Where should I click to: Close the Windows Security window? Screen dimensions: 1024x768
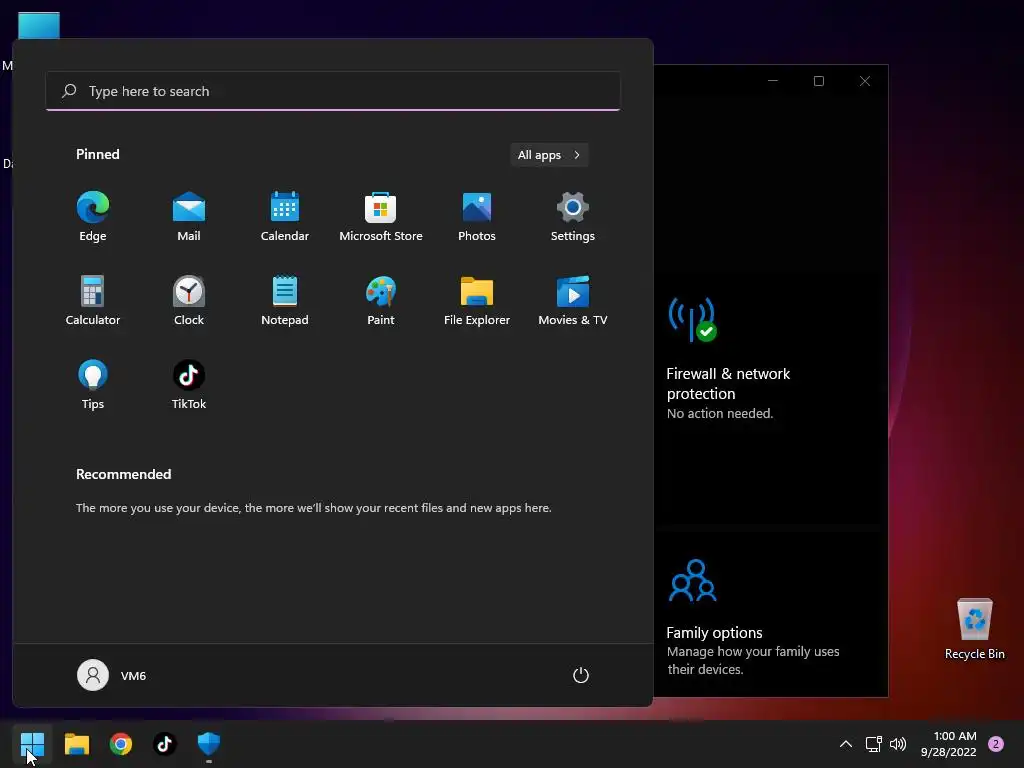click(x=865, y=81)
